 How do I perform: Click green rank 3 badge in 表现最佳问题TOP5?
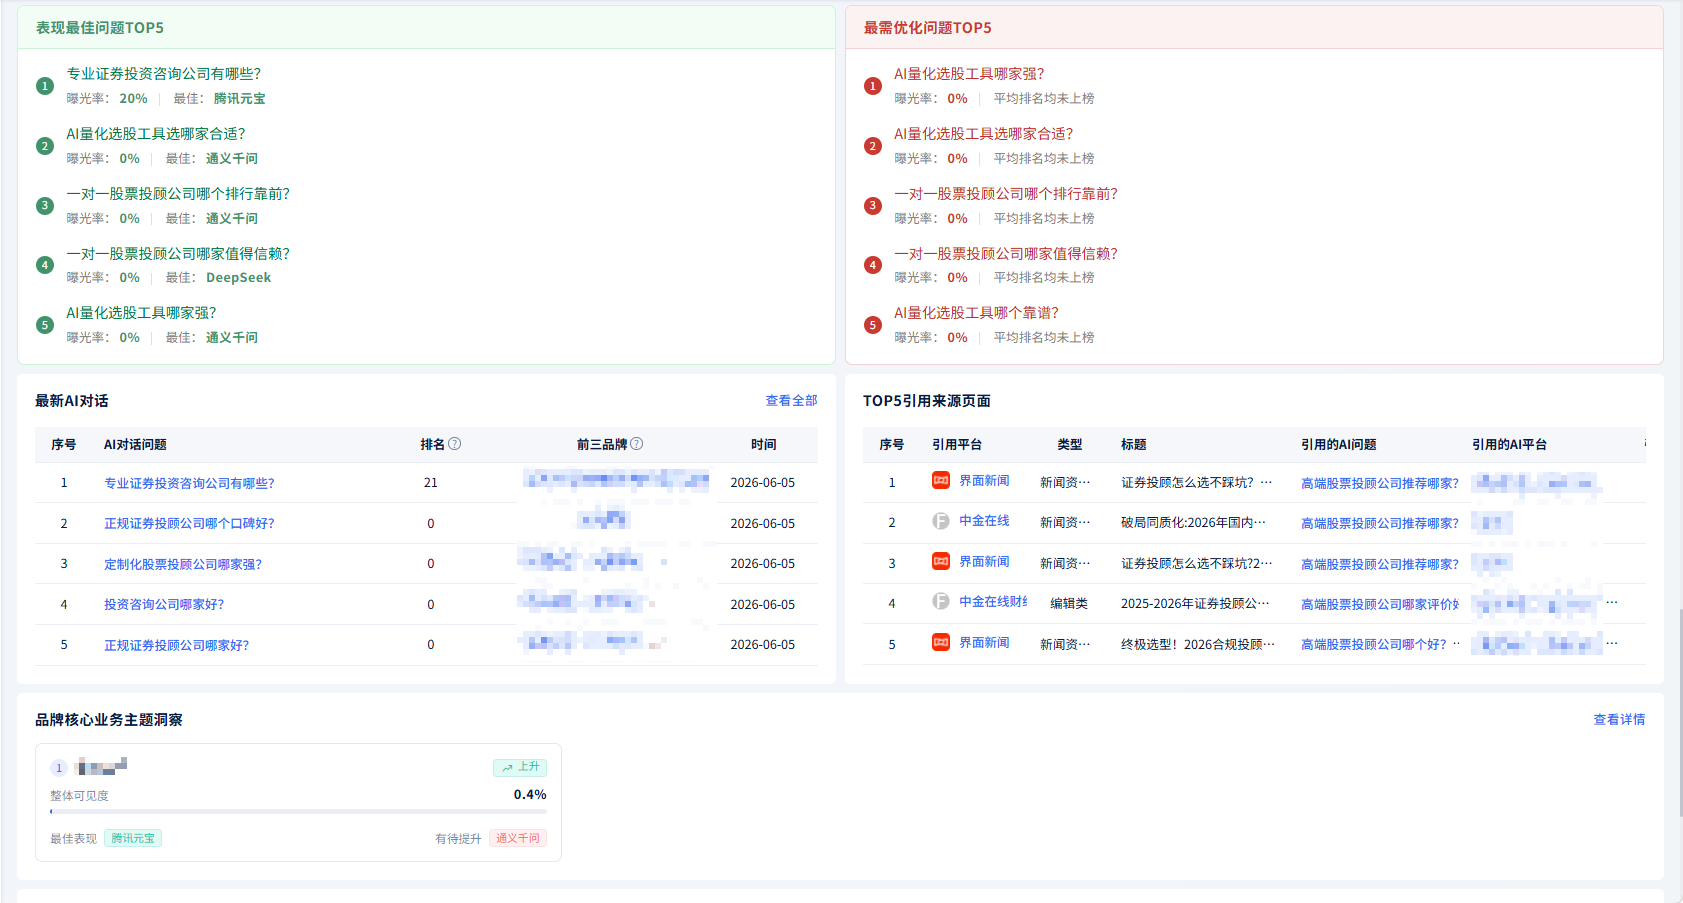45,206
